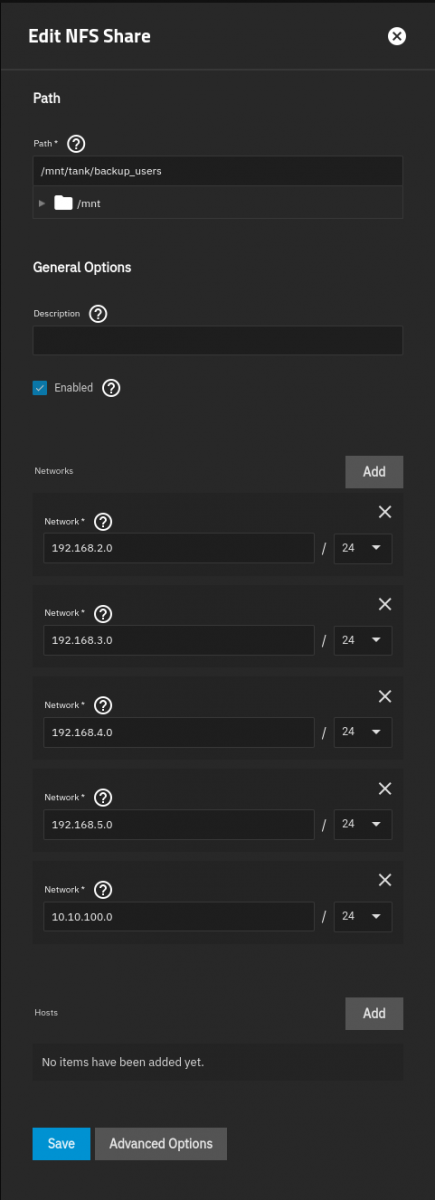Remove the 192.168.2.0 network entry

[x=385, y=512]
